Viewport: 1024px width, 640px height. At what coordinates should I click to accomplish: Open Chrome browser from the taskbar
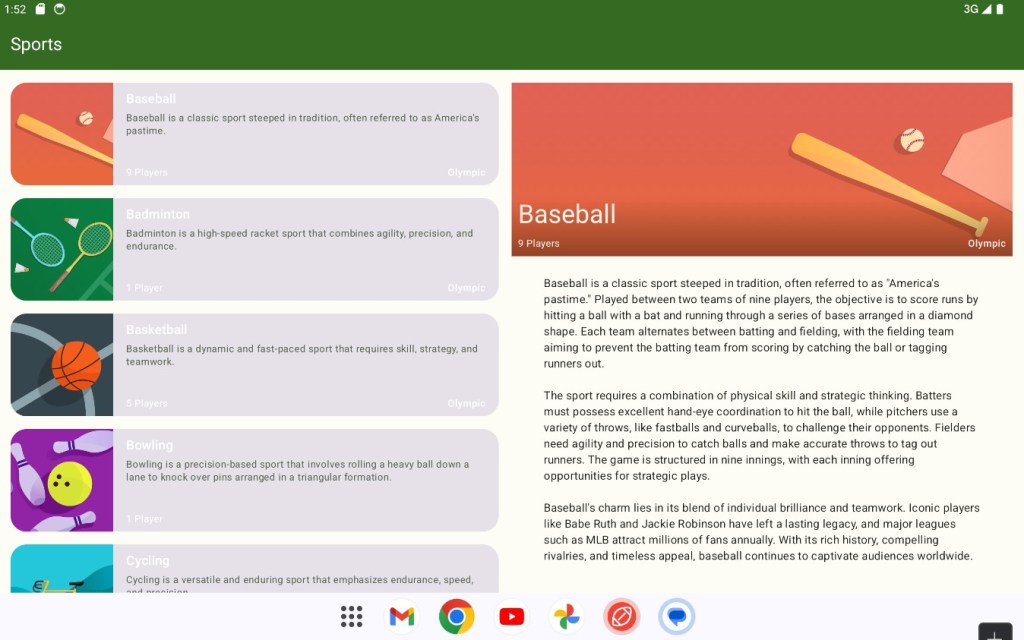pos(456,616)
